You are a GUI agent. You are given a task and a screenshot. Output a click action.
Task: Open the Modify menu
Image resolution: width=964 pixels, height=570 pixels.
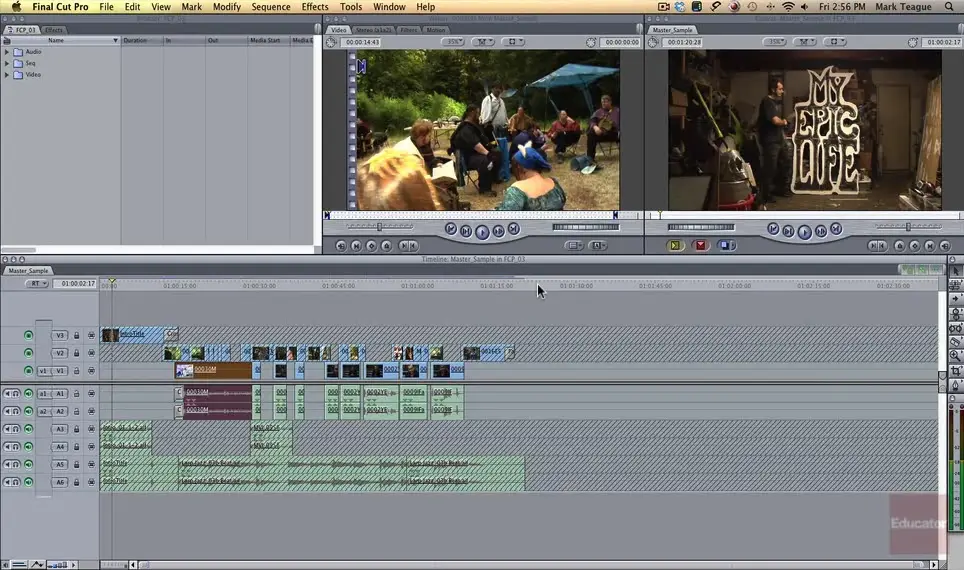pos(226,7)
